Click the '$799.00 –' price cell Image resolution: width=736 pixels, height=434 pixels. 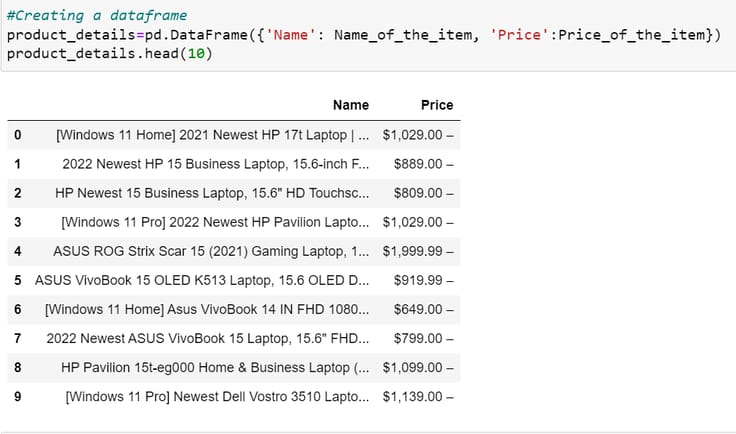(424, 339)
